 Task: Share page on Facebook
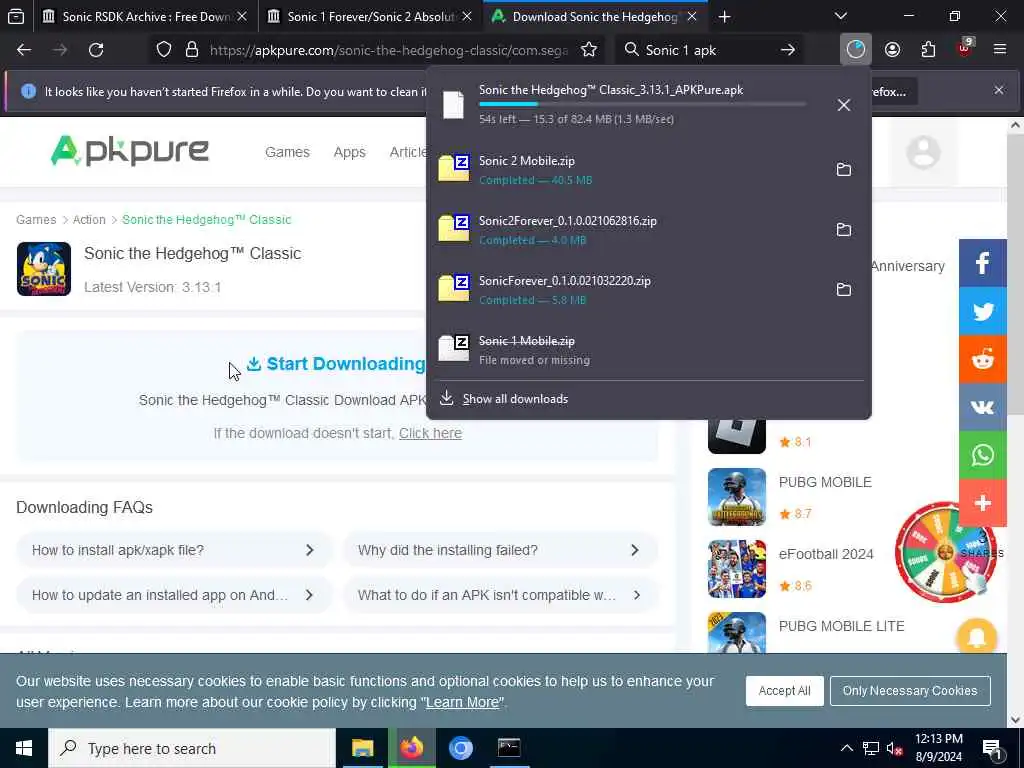coord(983,263)
